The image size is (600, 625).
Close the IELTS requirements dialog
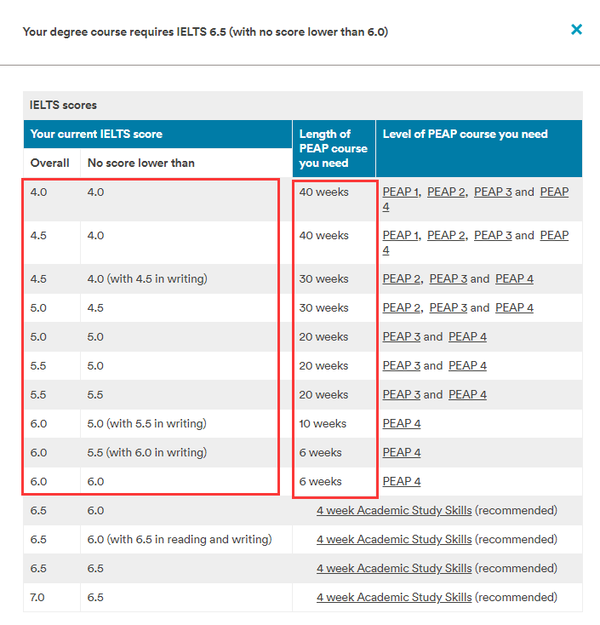pos(576,29)
